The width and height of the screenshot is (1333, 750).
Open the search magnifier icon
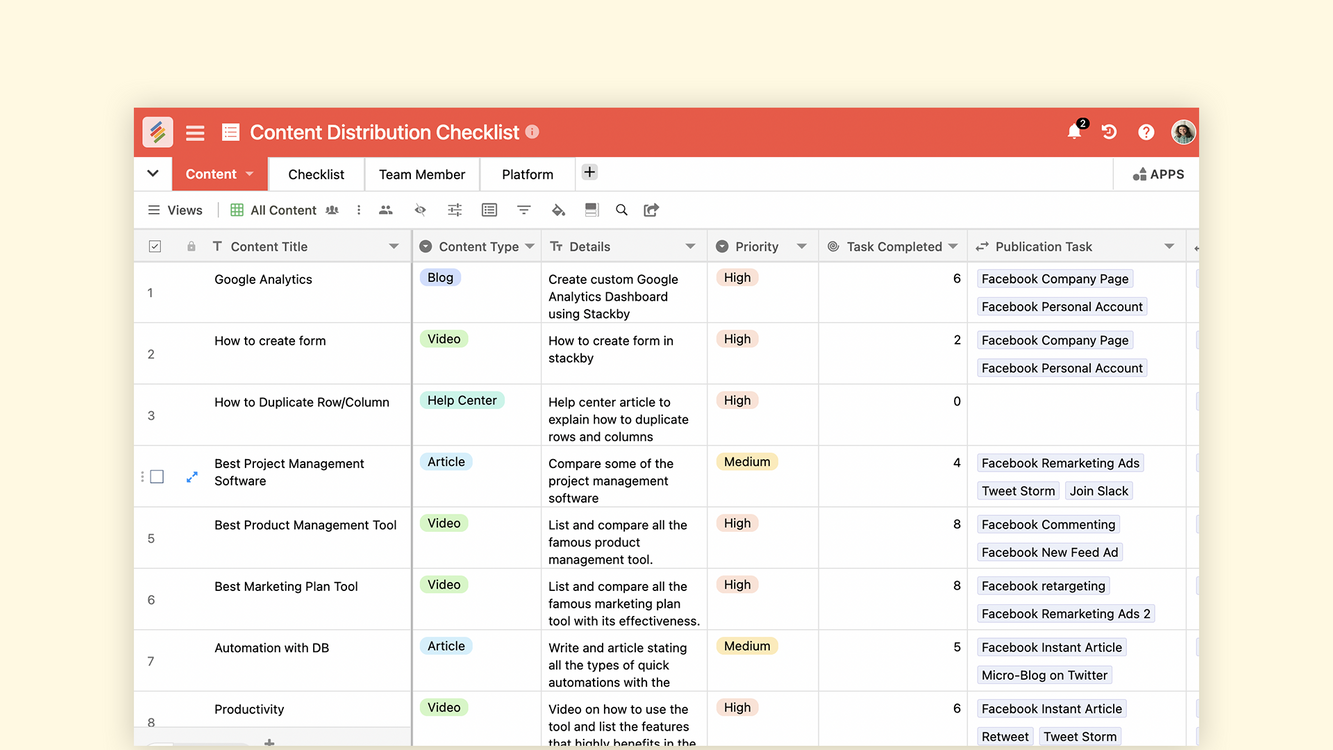(x=621, y=210)
